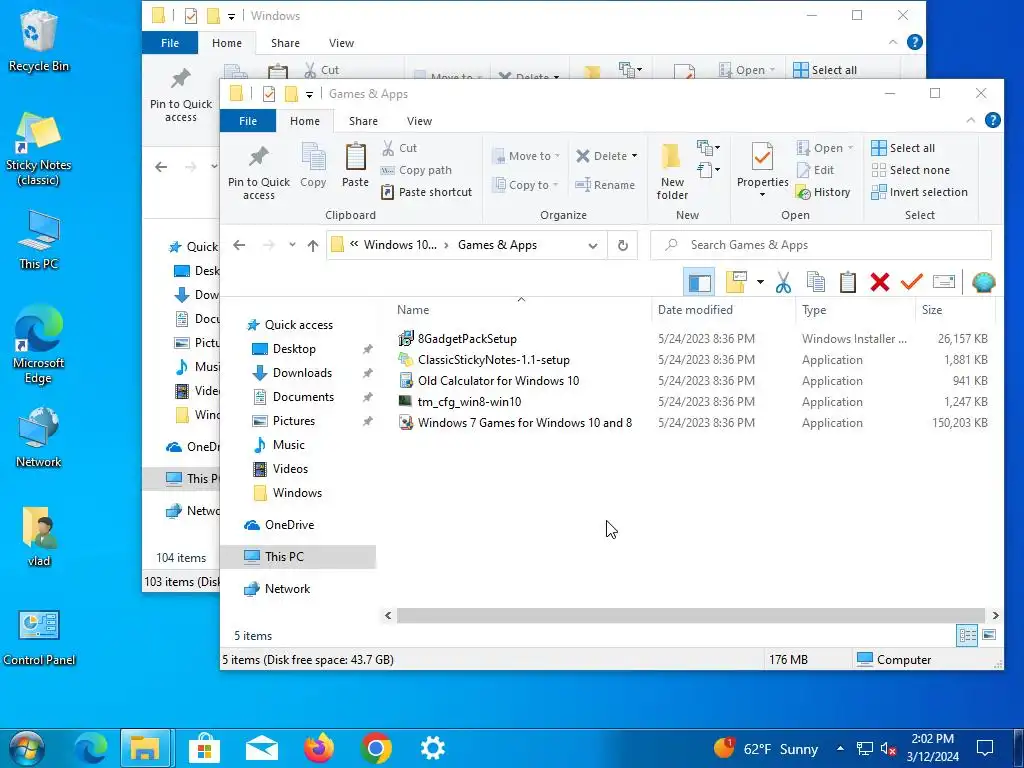Collapse the ribbon with the chevron in Games & Apps
This screenshot has width=1024, height=768.
coord(970,120)
